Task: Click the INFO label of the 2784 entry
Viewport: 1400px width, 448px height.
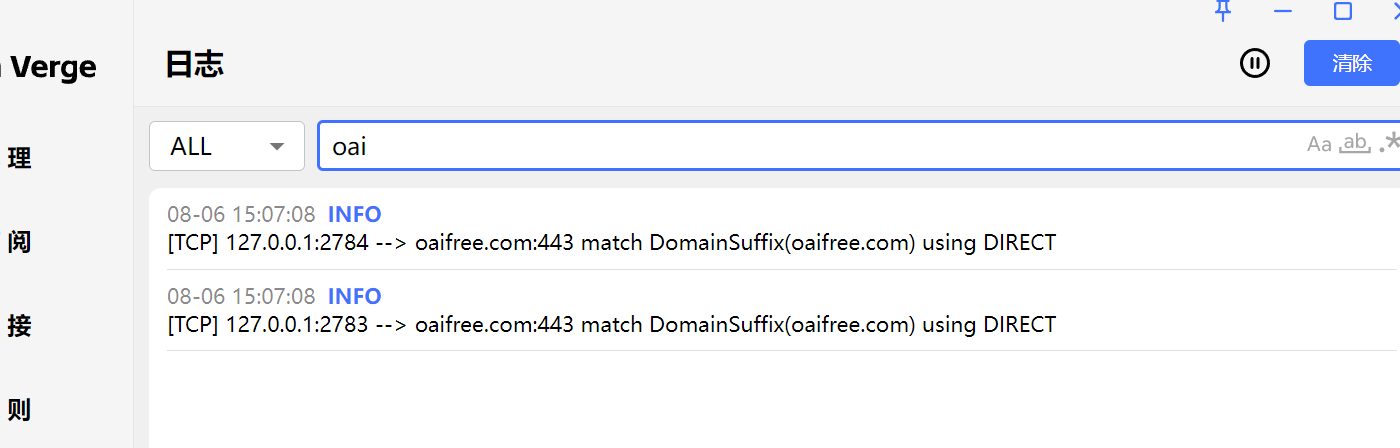Action: pyautogui.click(x=354, y=214)
